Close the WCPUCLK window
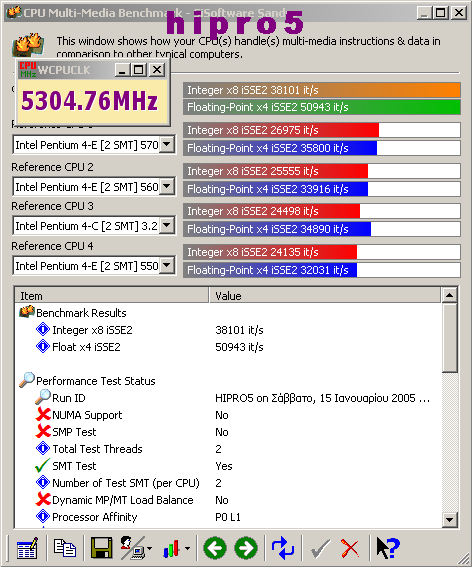The height and width of the screenshot is (567, 472). [x=157, y=70]
